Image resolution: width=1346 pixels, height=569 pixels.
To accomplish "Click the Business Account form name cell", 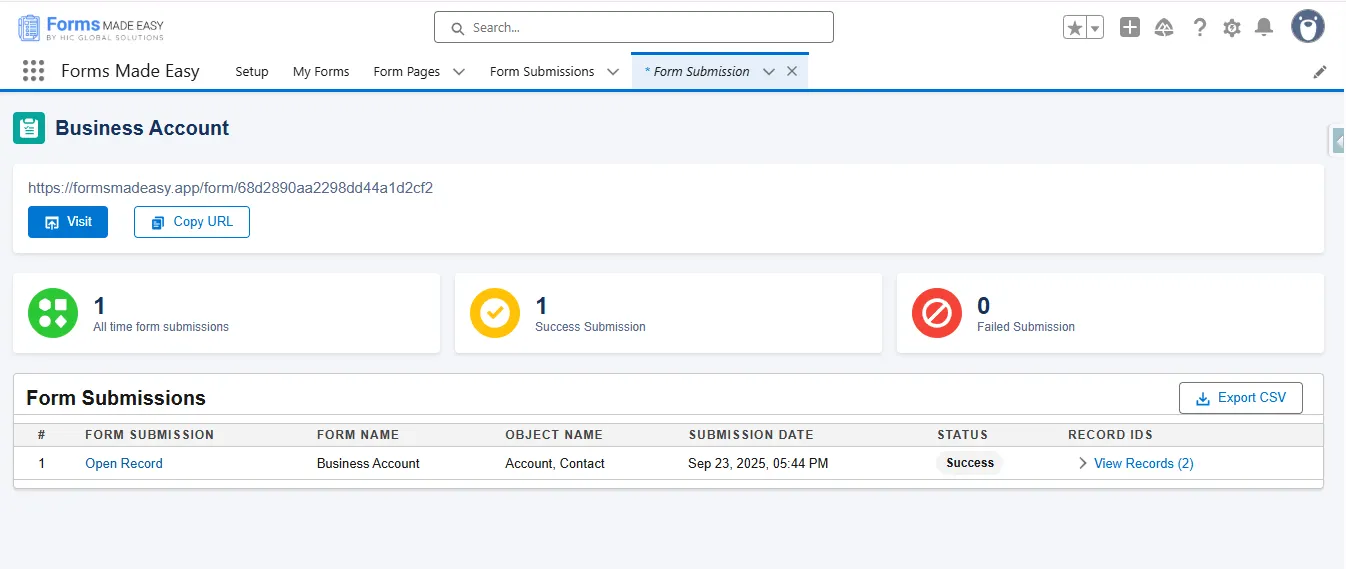I will click(368, 463).
